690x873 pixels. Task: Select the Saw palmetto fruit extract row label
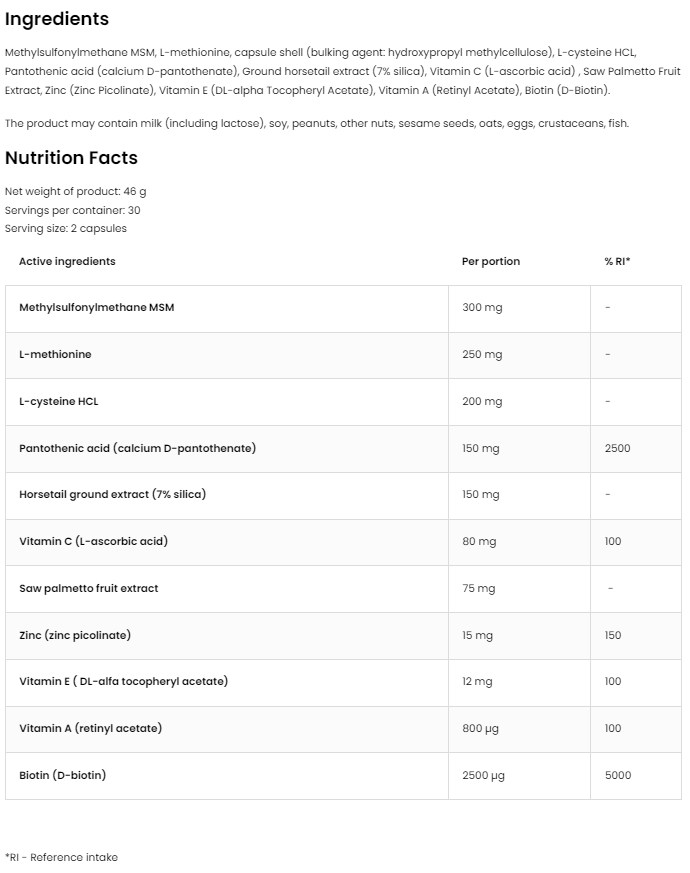(88, 588)
